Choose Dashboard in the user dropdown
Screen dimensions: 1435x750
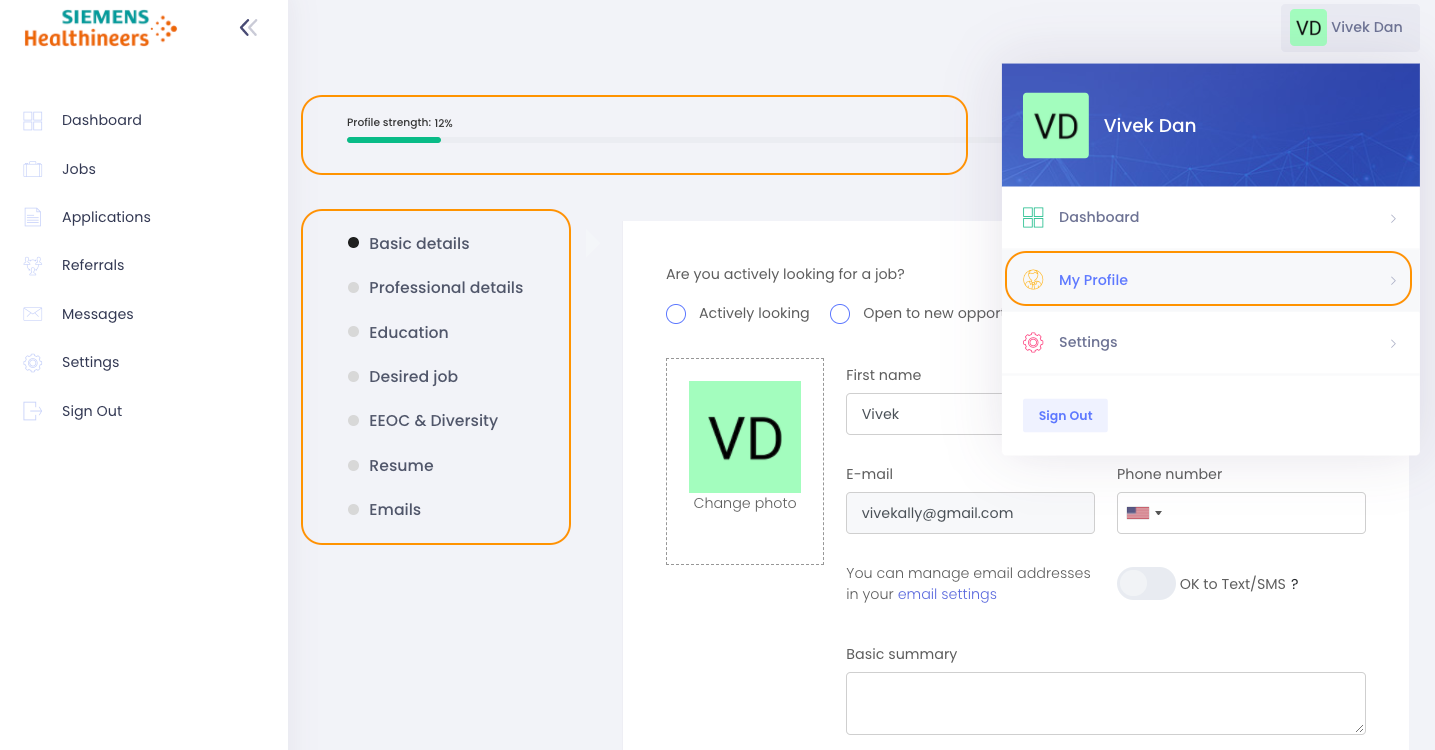click(x=1211, y=217)
